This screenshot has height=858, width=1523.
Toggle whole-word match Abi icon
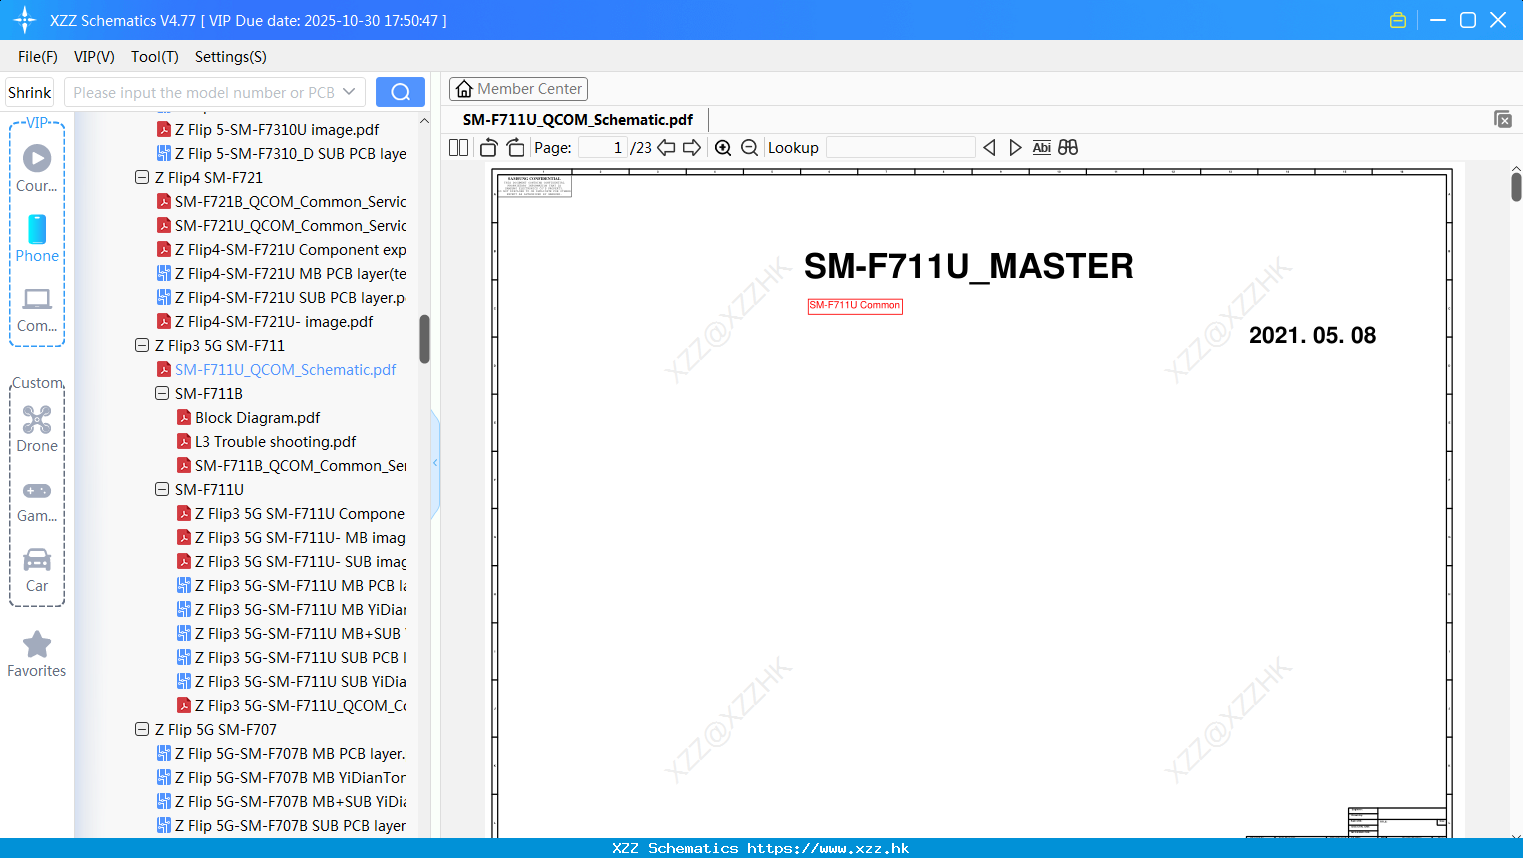pos(1041,148)
